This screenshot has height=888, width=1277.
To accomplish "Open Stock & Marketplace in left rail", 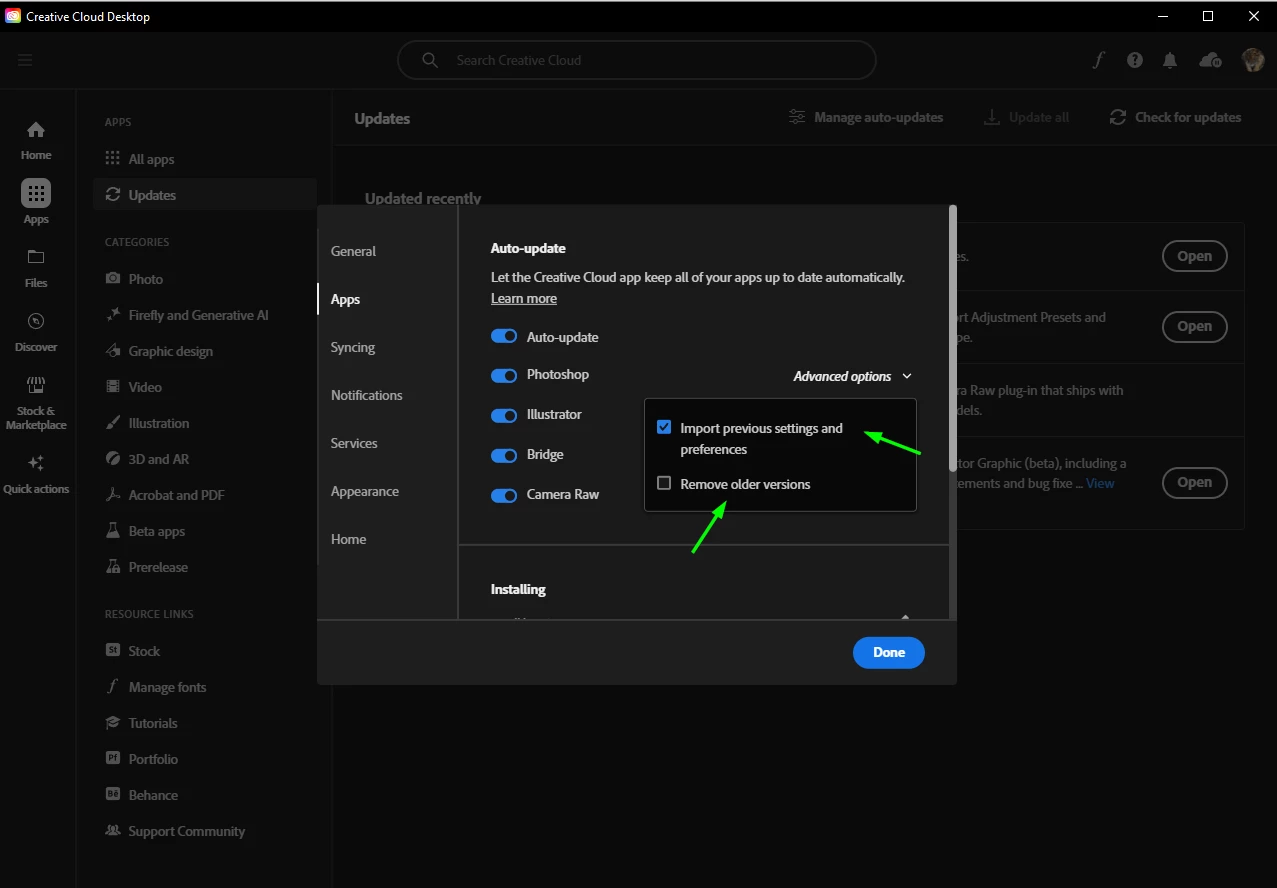I will point(36,403).
